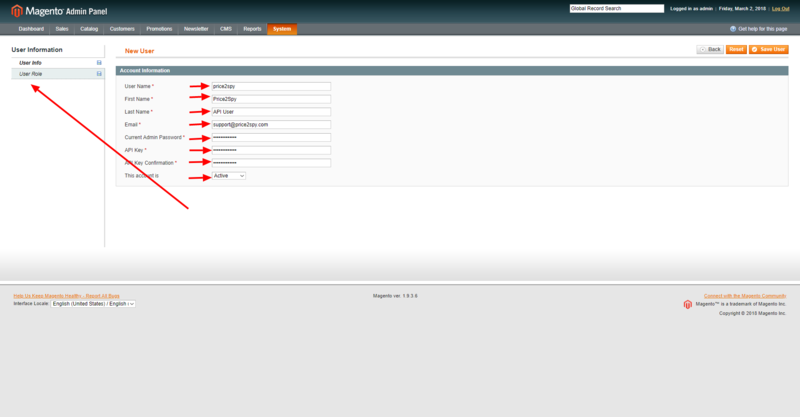Click the Reset button
The height and width of the screenshot is (417, 800).
tap(736, 50)
